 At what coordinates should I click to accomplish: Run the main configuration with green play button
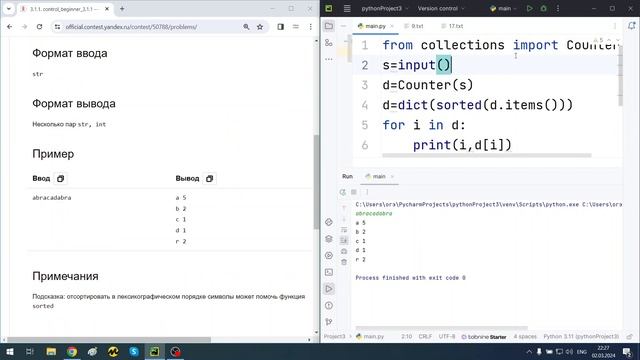(529, 8)
